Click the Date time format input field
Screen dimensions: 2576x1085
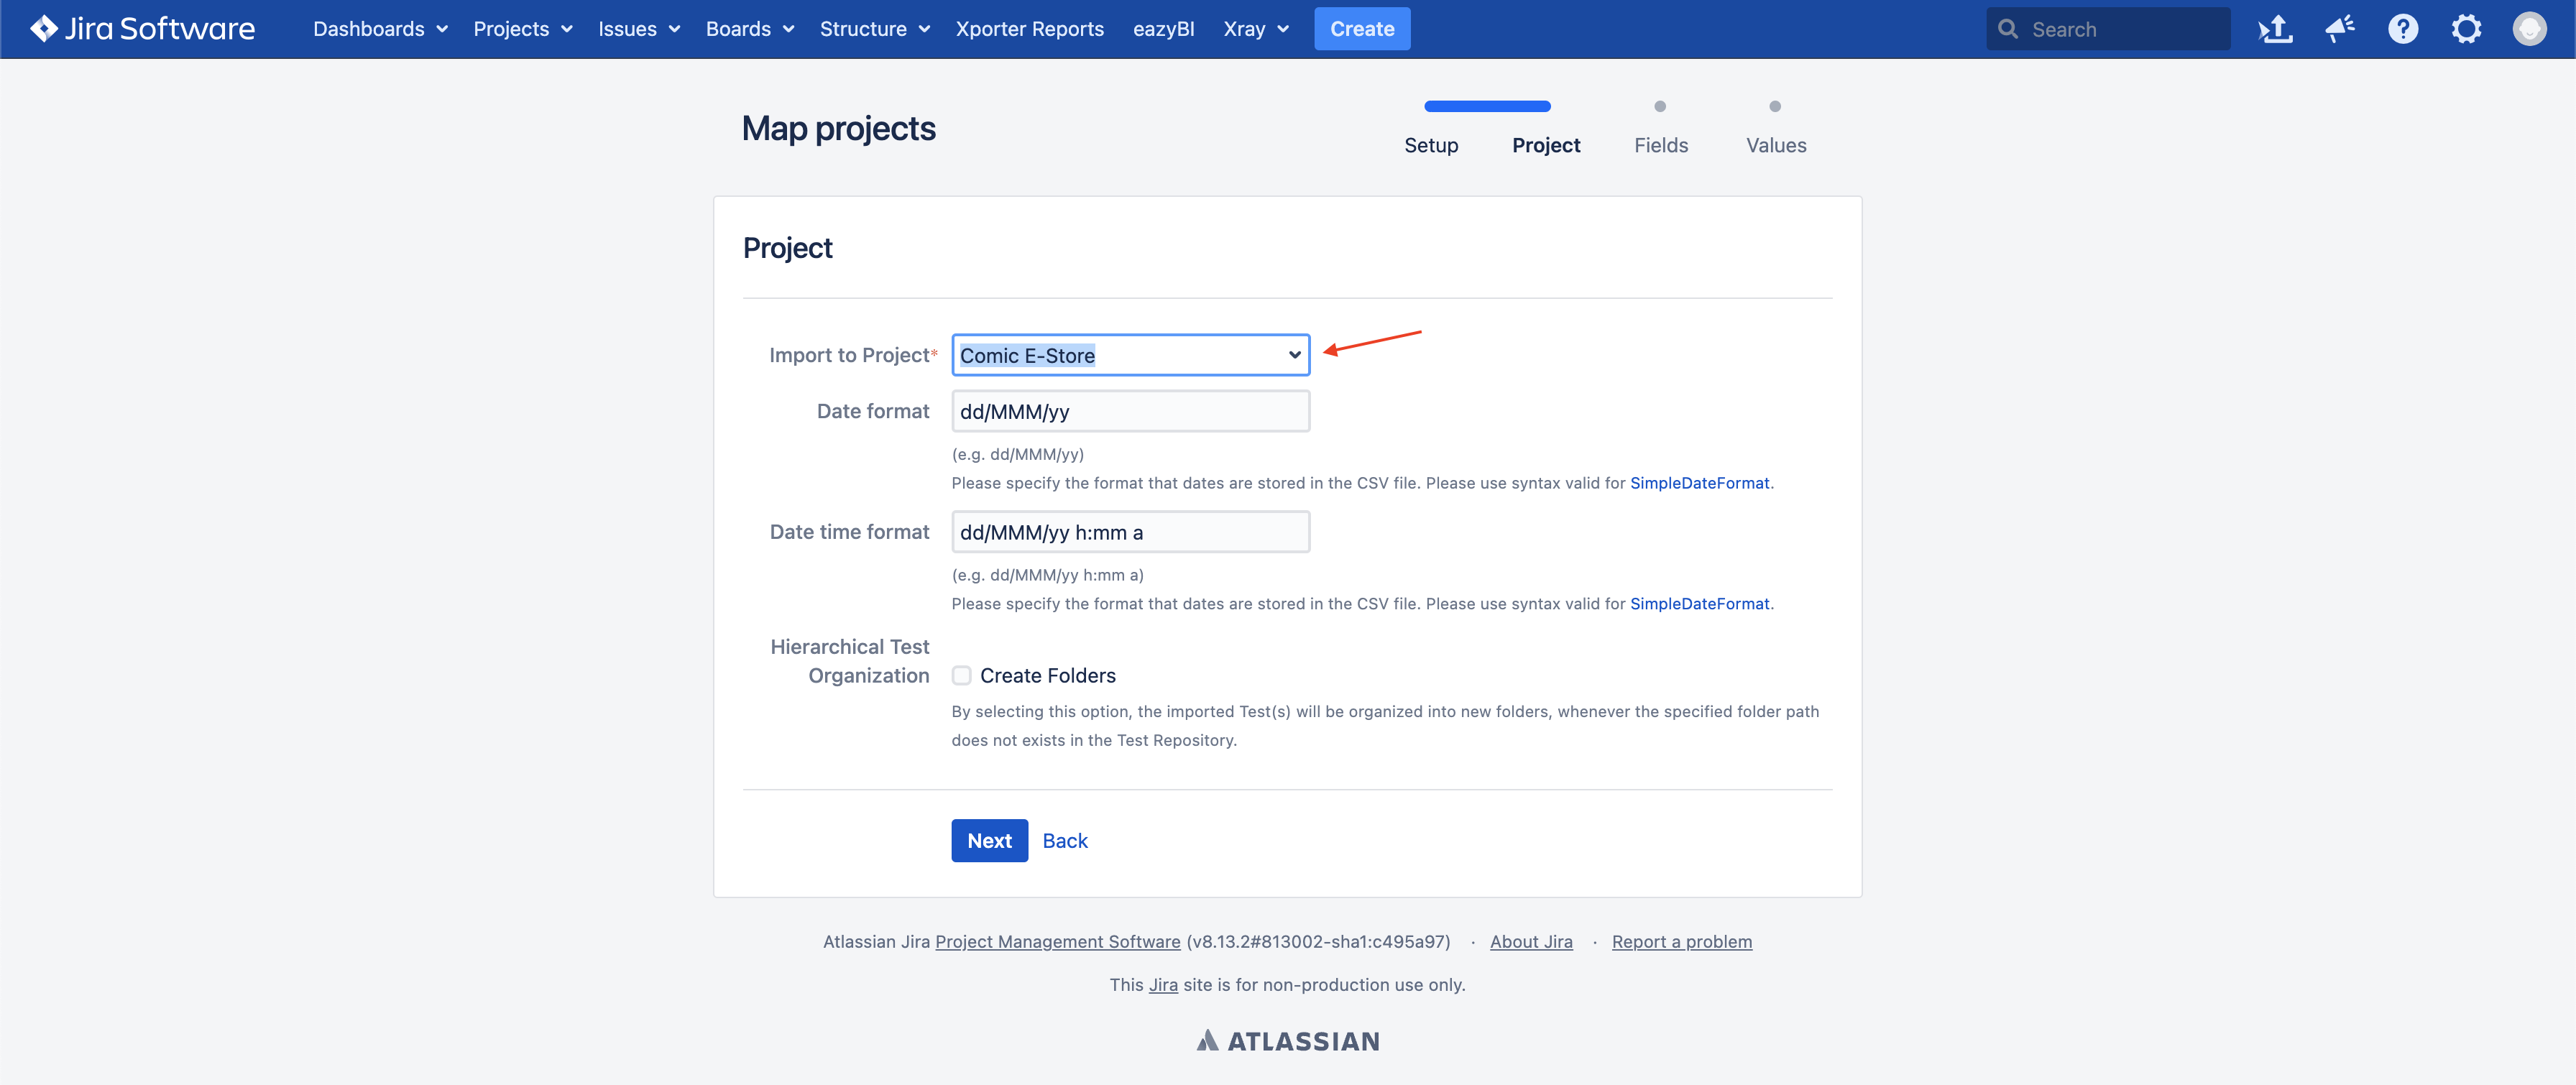(x=1130, y=532)
